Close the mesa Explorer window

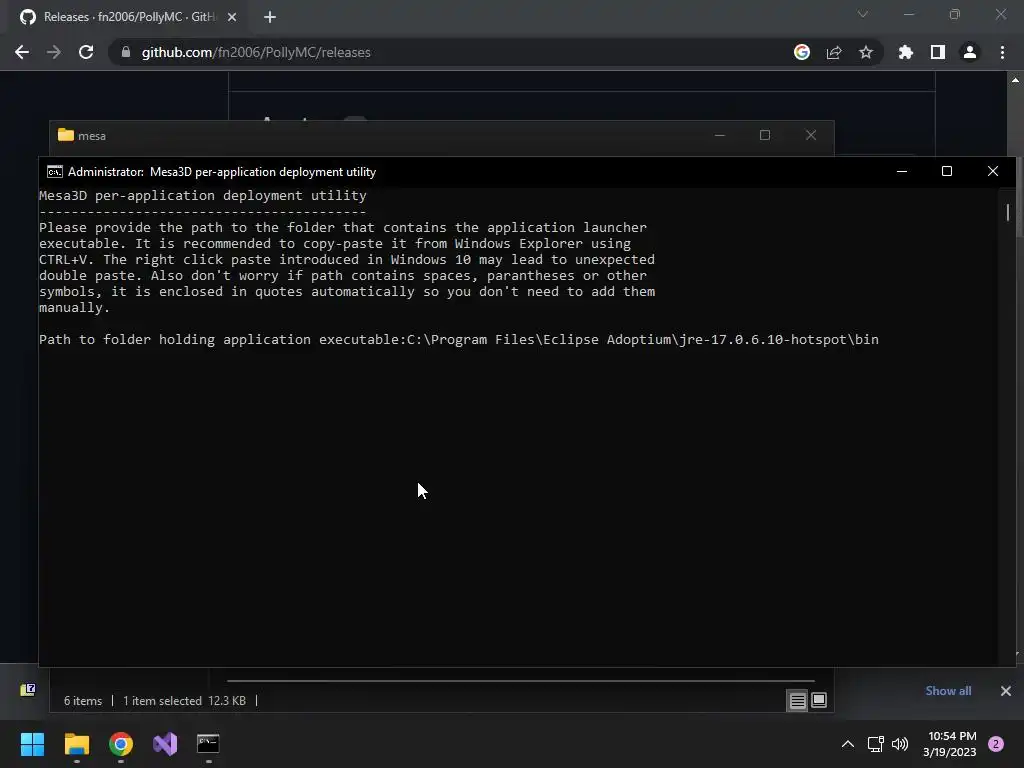tap(811, 135)
